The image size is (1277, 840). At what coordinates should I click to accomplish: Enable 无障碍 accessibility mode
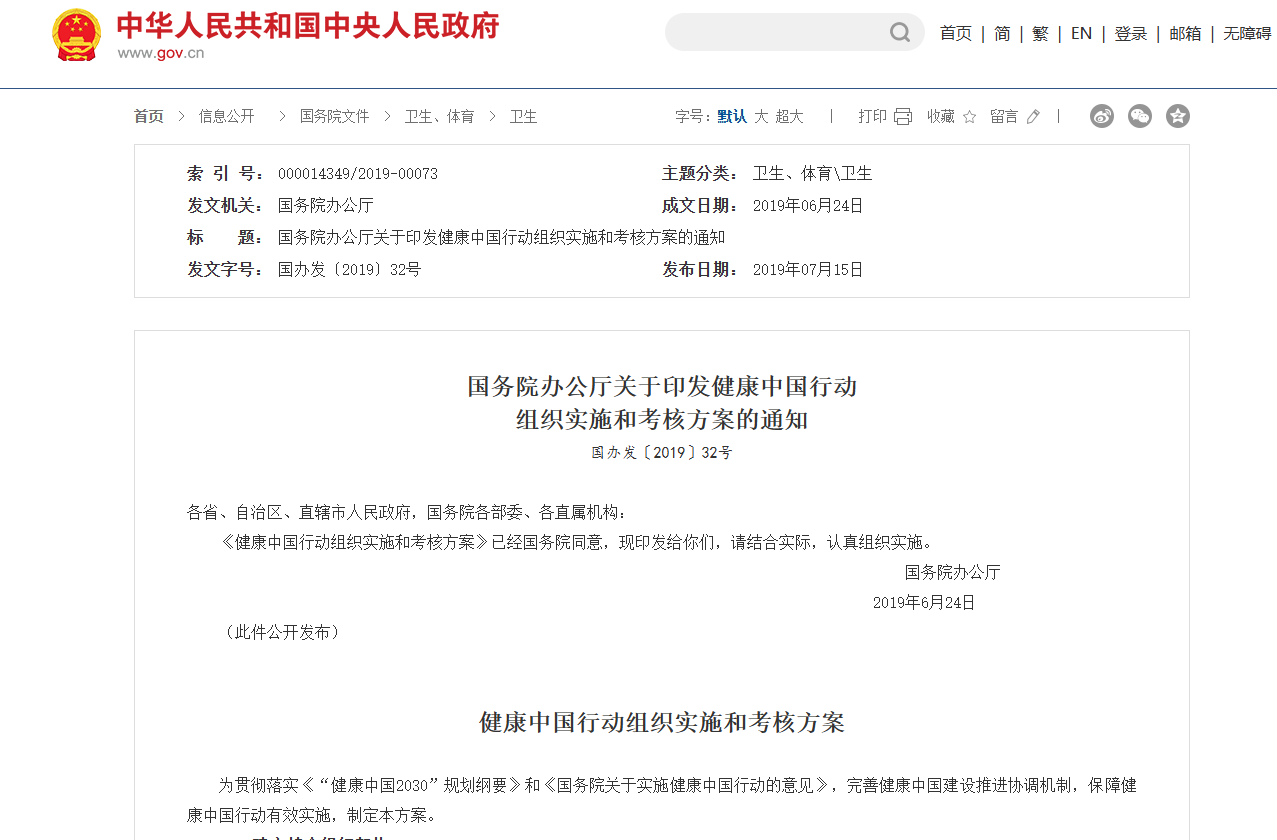point(1247,34)
